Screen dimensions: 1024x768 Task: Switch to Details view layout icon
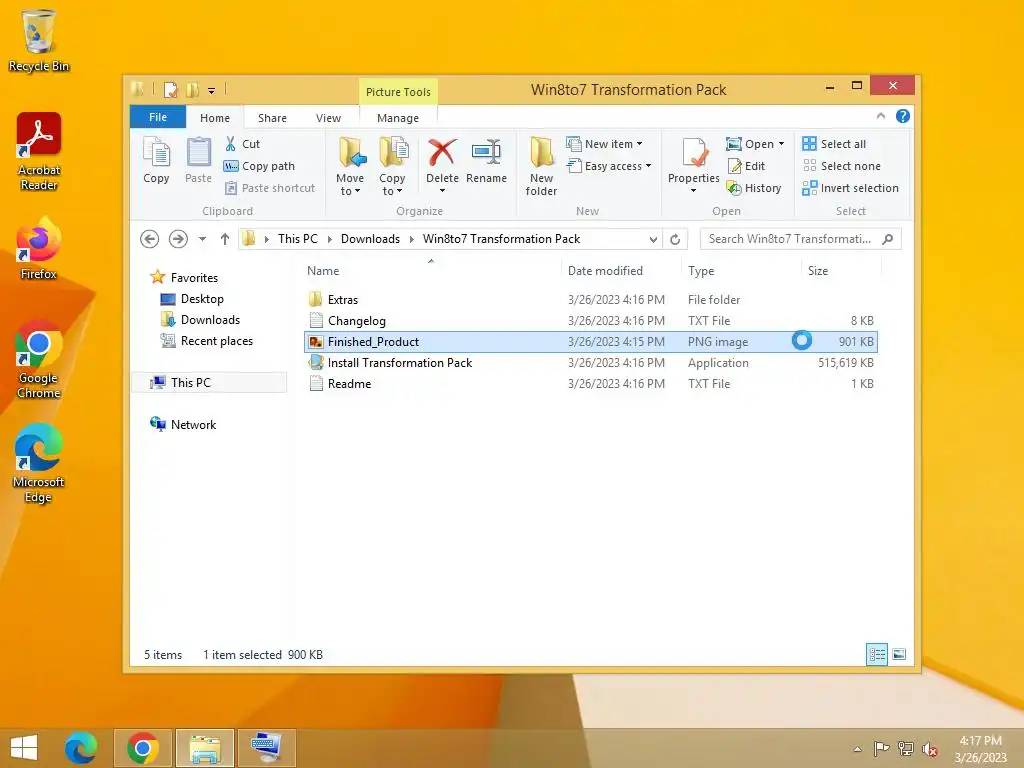coord(876,654)
